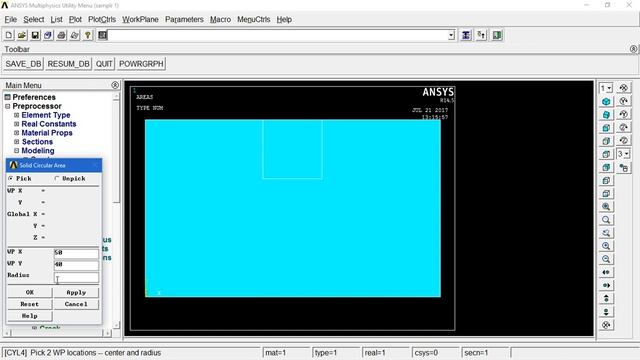Click the Fit View magnifier icon
Screen dimensions: 640x360
(x=606, y=207)
